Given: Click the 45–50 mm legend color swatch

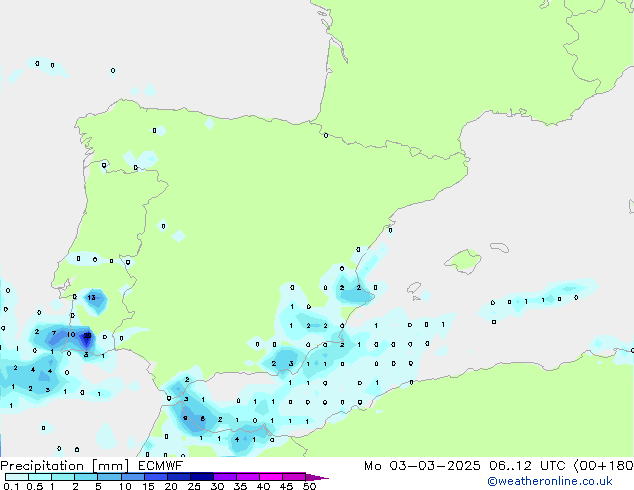Looking at the screenshot, I should coord(294,477).
